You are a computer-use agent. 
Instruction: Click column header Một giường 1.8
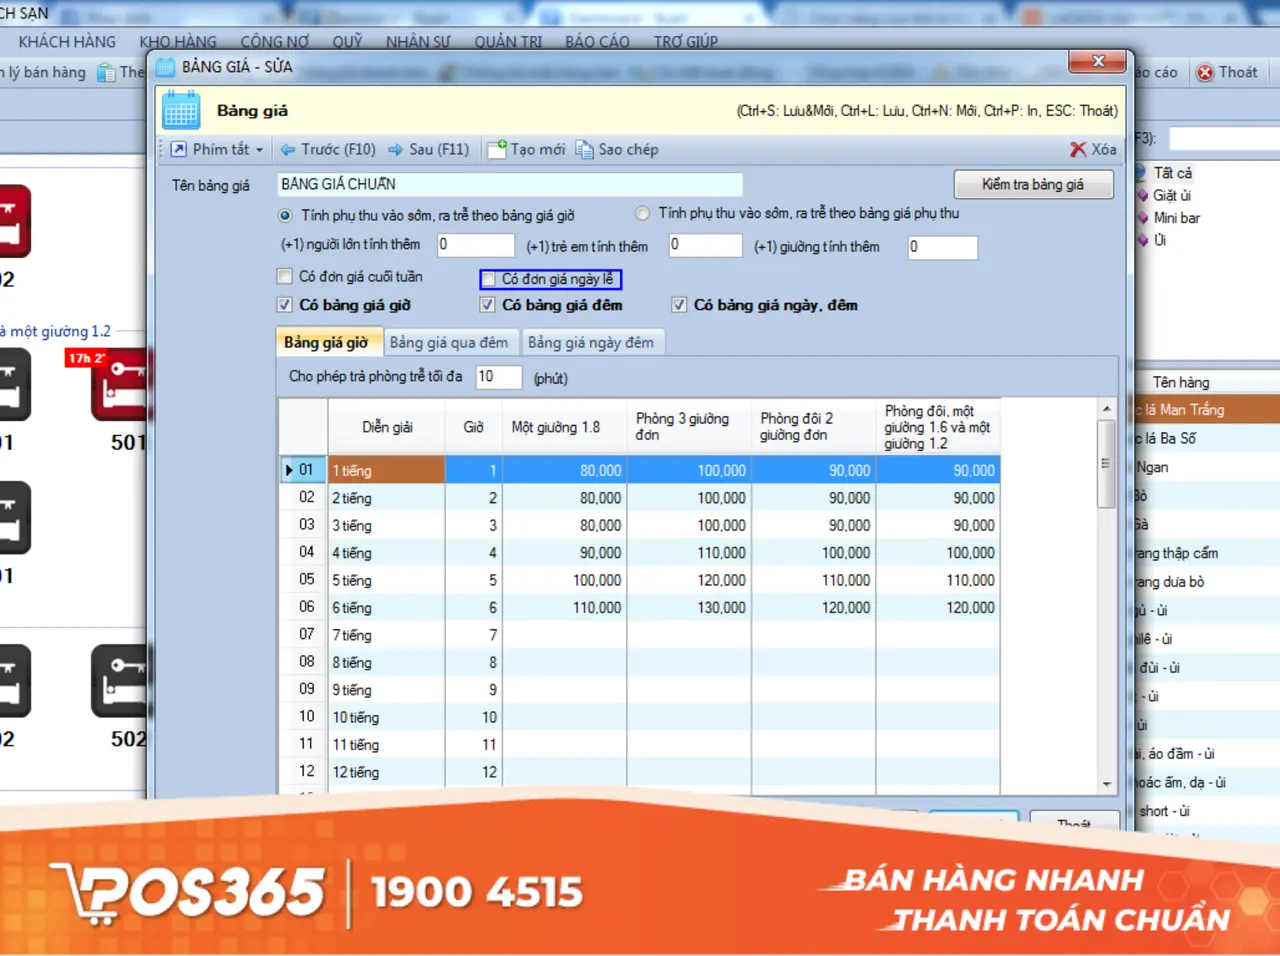(x=564, y=427)
